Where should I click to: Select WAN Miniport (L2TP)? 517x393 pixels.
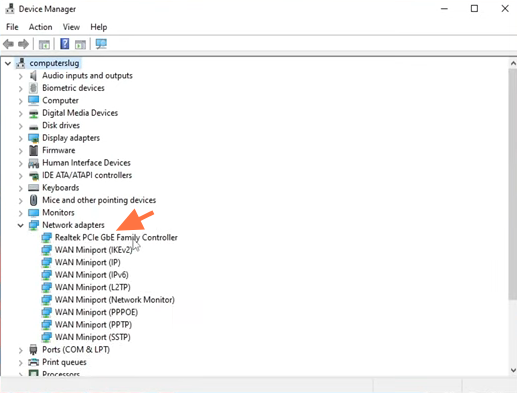[93, 287]
